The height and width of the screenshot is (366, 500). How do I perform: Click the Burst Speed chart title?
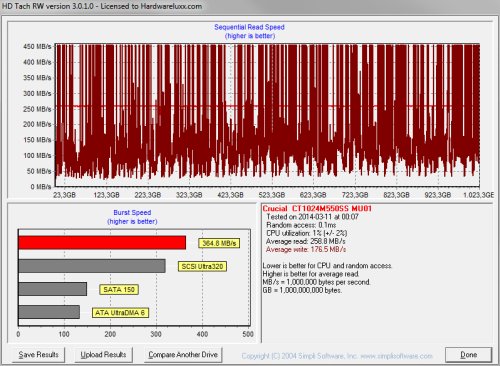point(132,213)
